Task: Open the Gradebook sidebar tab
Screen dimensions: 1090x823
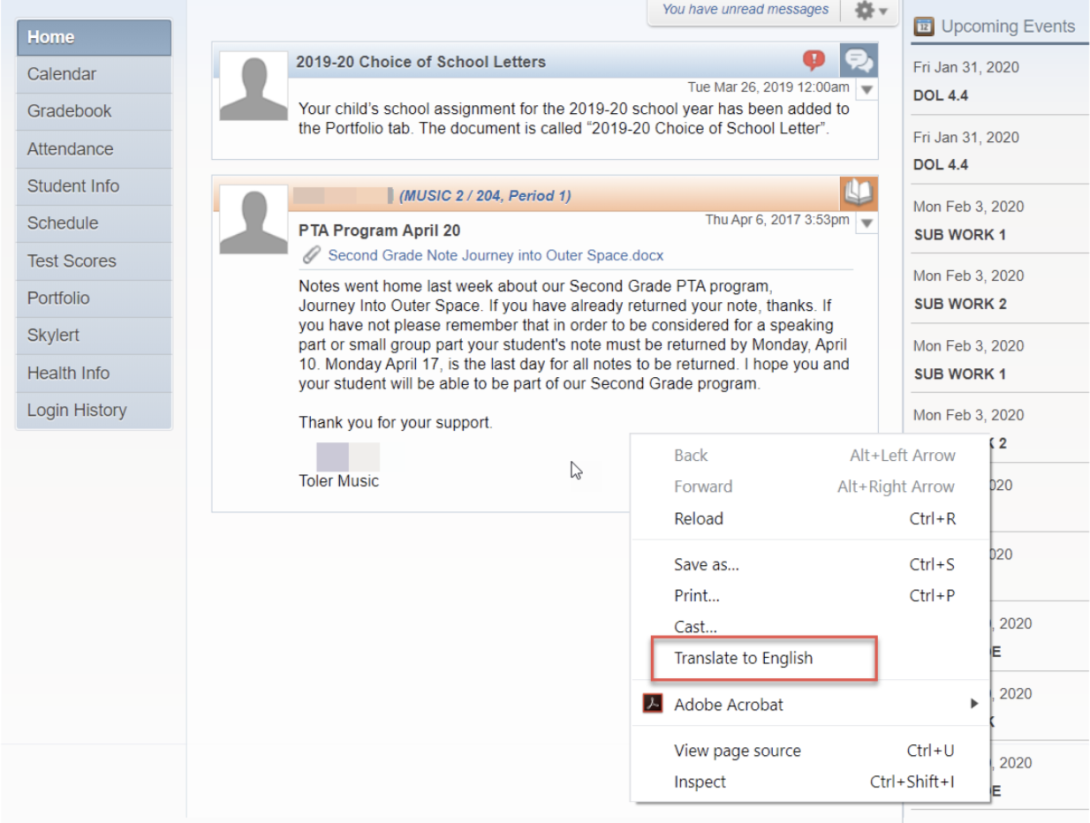Action: 69,111
